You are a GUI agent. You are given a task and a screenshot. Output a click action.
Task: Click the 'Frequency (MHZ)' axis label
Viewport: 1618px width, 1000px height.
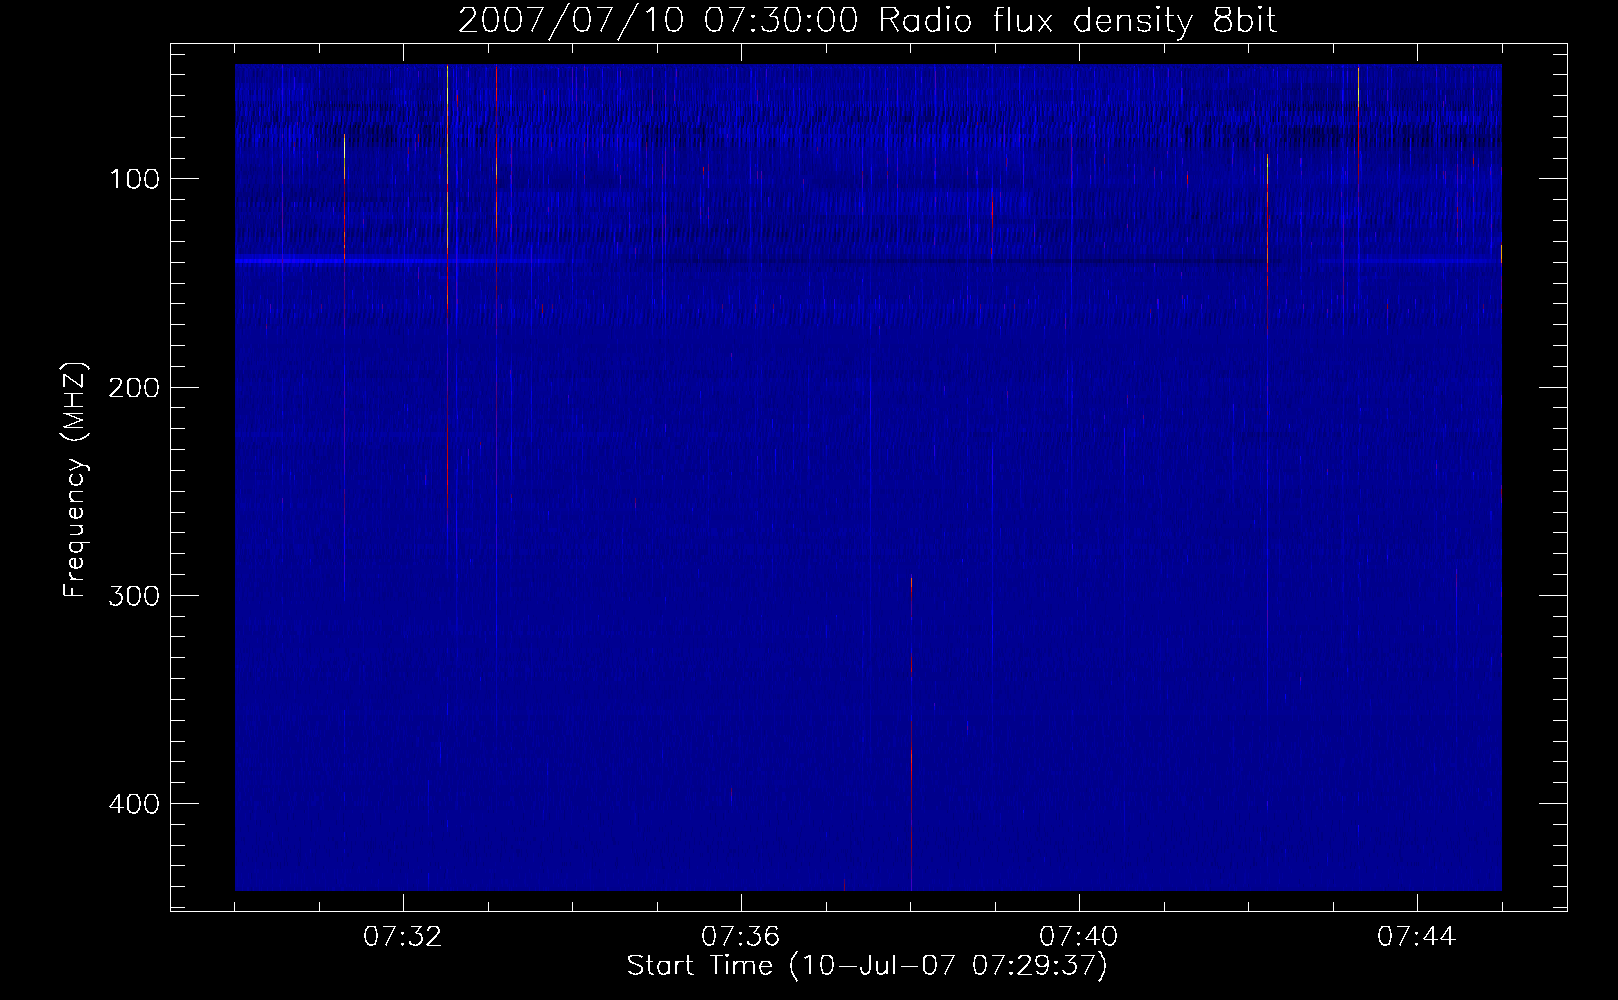[x=74, y=479]
